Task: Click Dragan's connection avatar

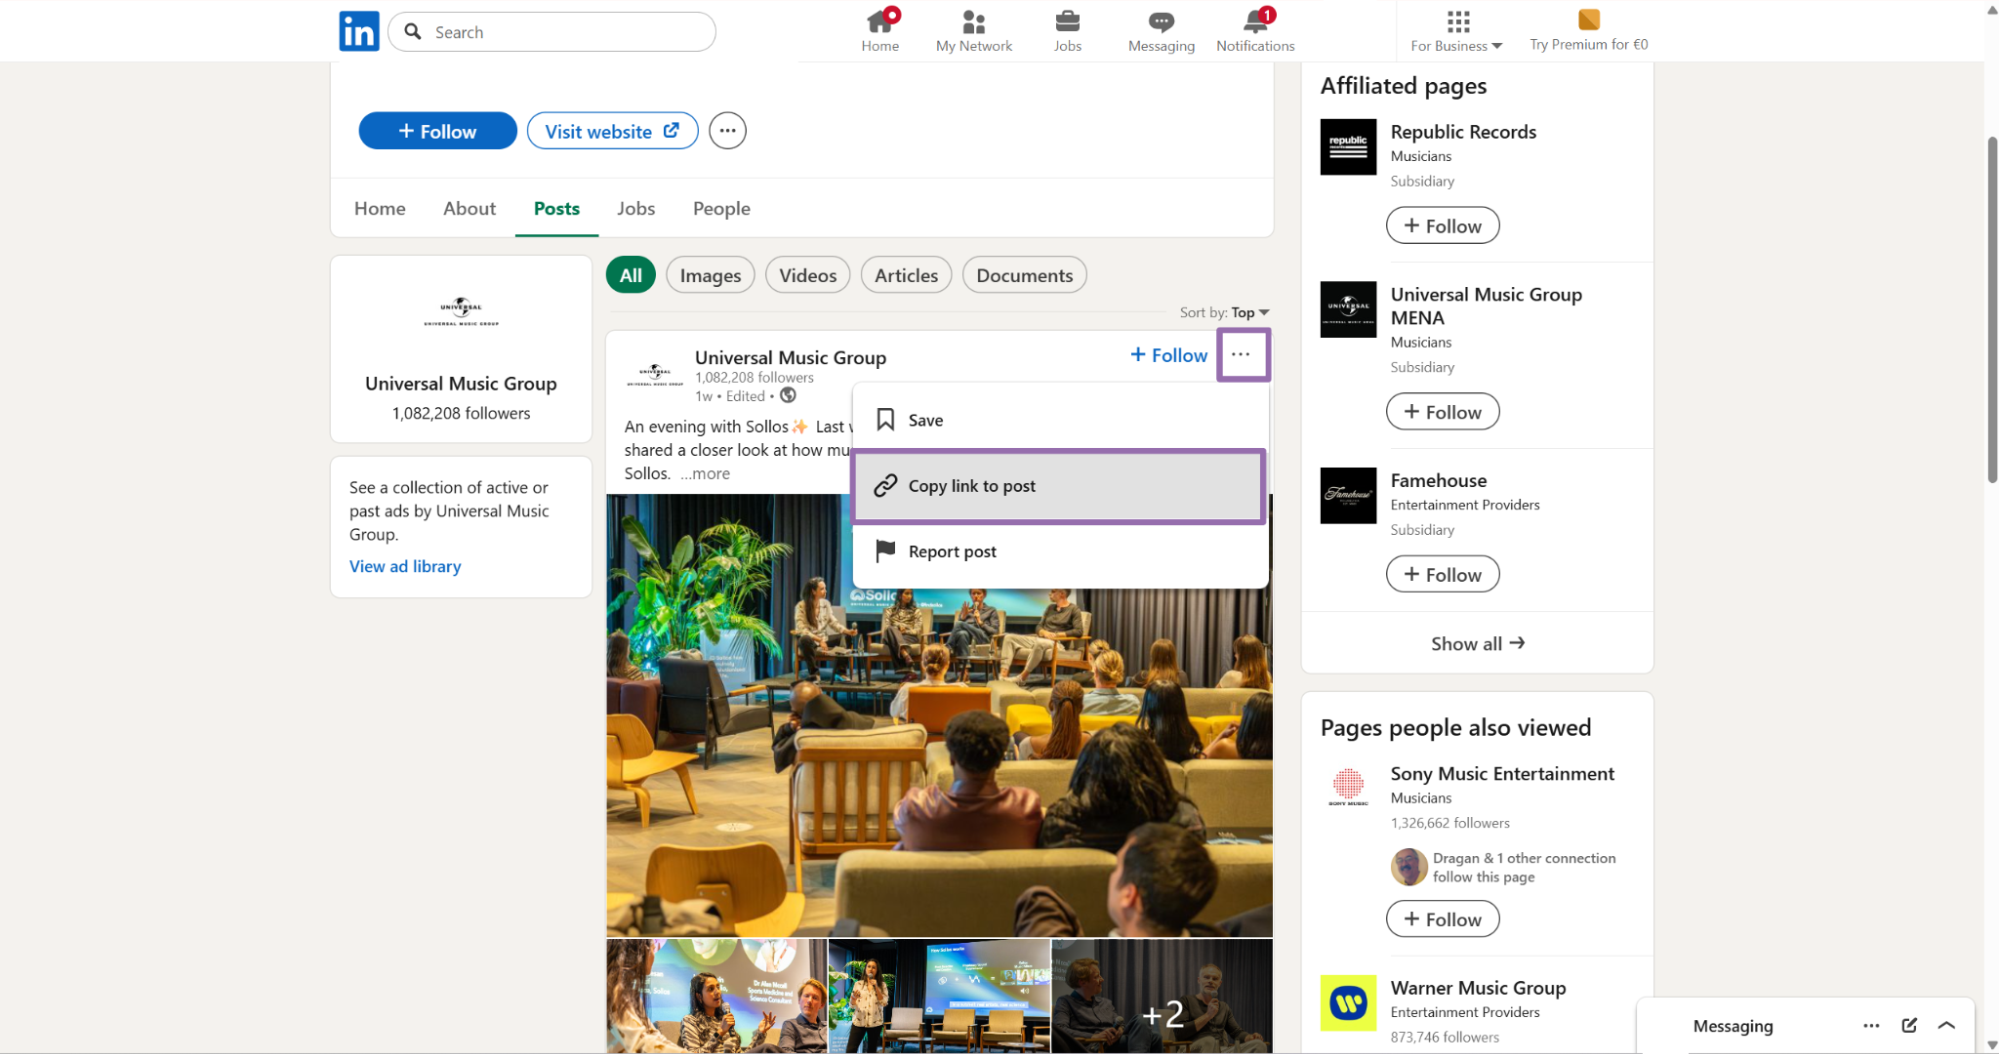Action: 1408,867
